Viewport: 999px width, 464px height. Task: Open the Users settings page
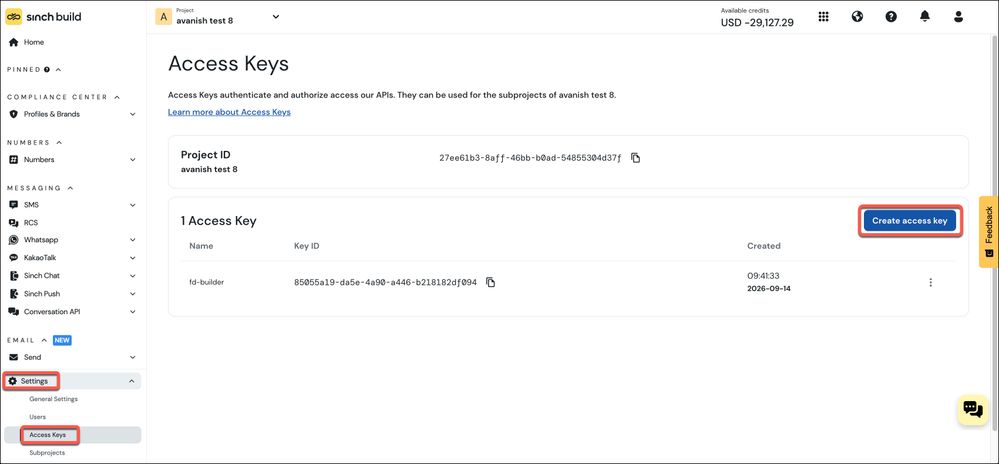coord(38,417)
